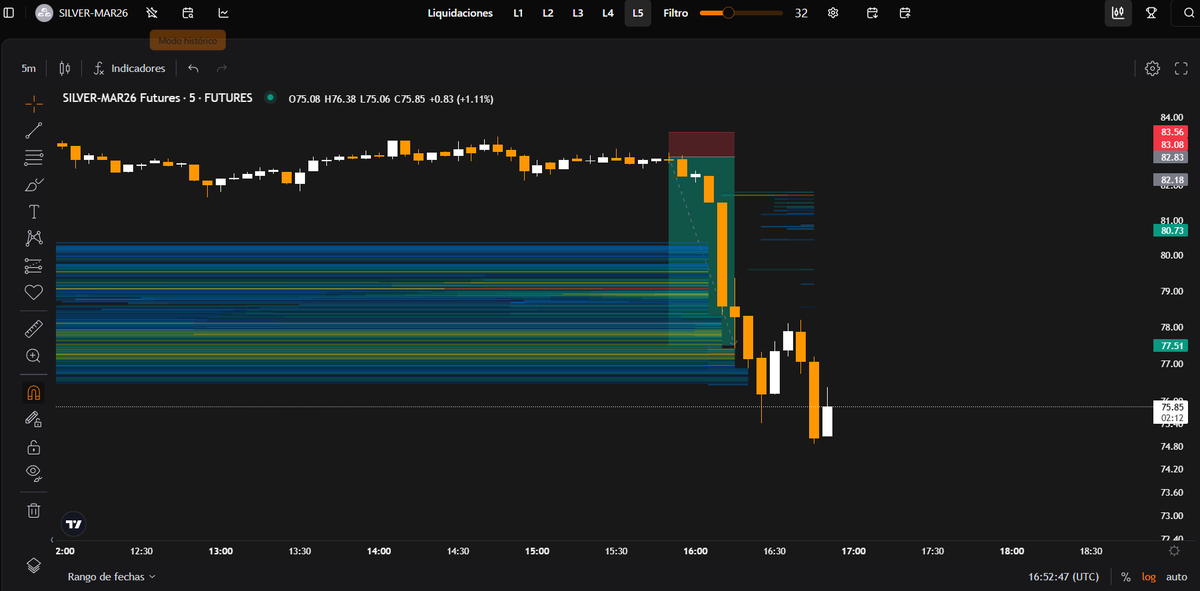Open the object tree layers icon
1200x591 pixels.
coord(34,565)
